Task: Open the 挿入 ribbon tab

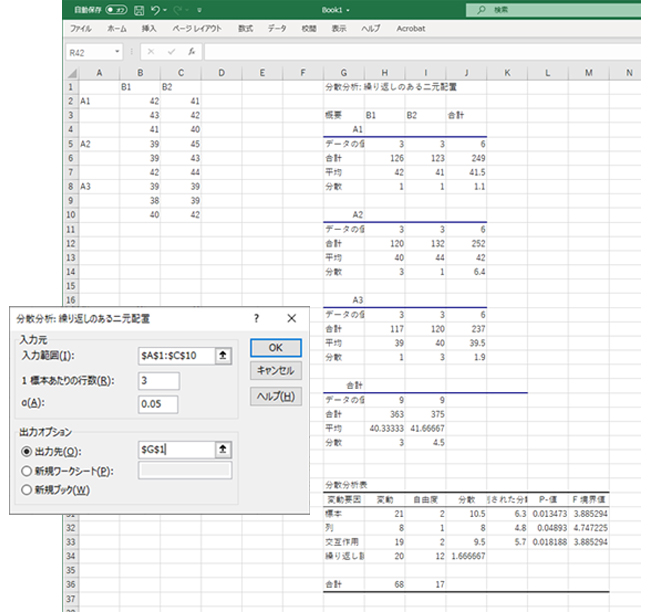Action: pyautogui.click(x=149, y=28)
